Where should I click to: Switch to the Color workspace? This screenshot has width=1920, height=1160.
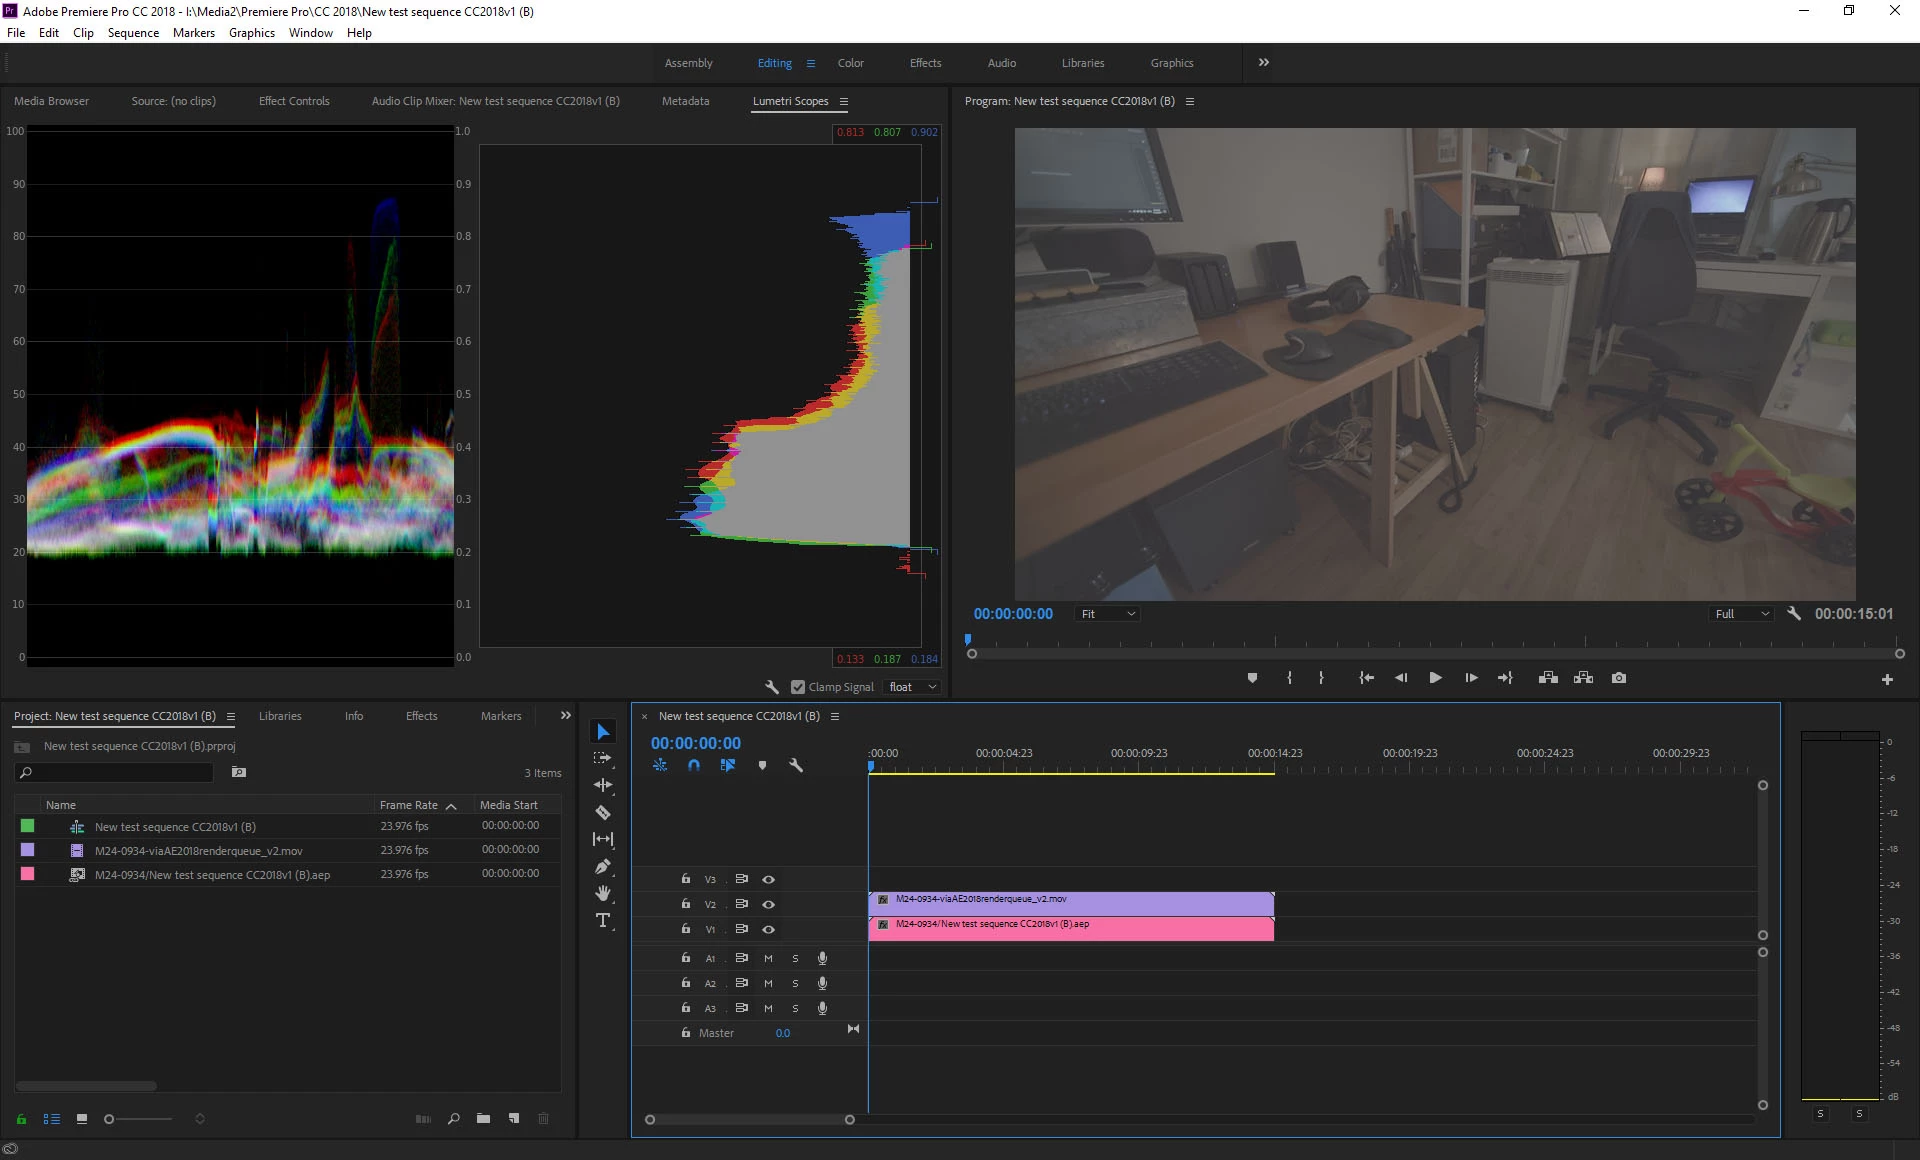(851, 63)
